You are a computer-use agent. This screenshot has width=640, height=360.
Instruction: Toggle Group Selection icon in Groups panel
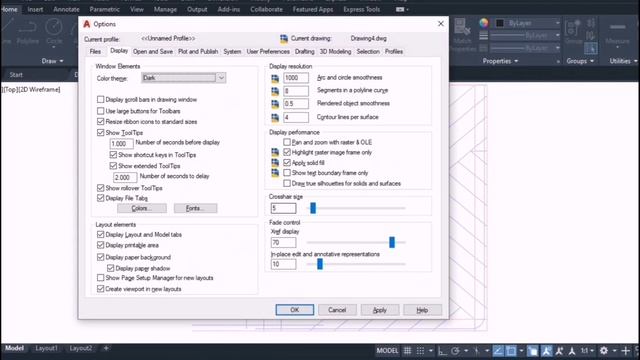(x=590, y=49)
